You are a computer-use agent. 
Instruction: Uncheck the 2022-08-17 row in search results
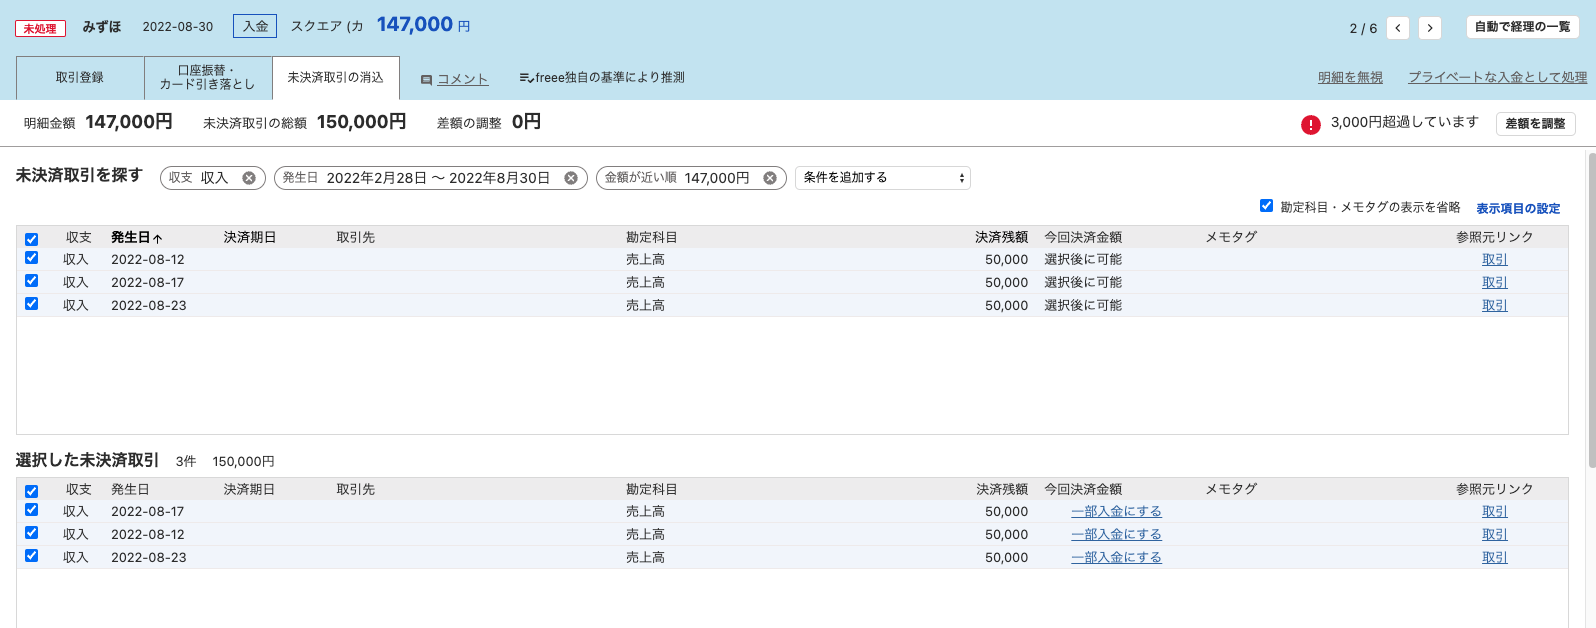[x=32, y=281]
